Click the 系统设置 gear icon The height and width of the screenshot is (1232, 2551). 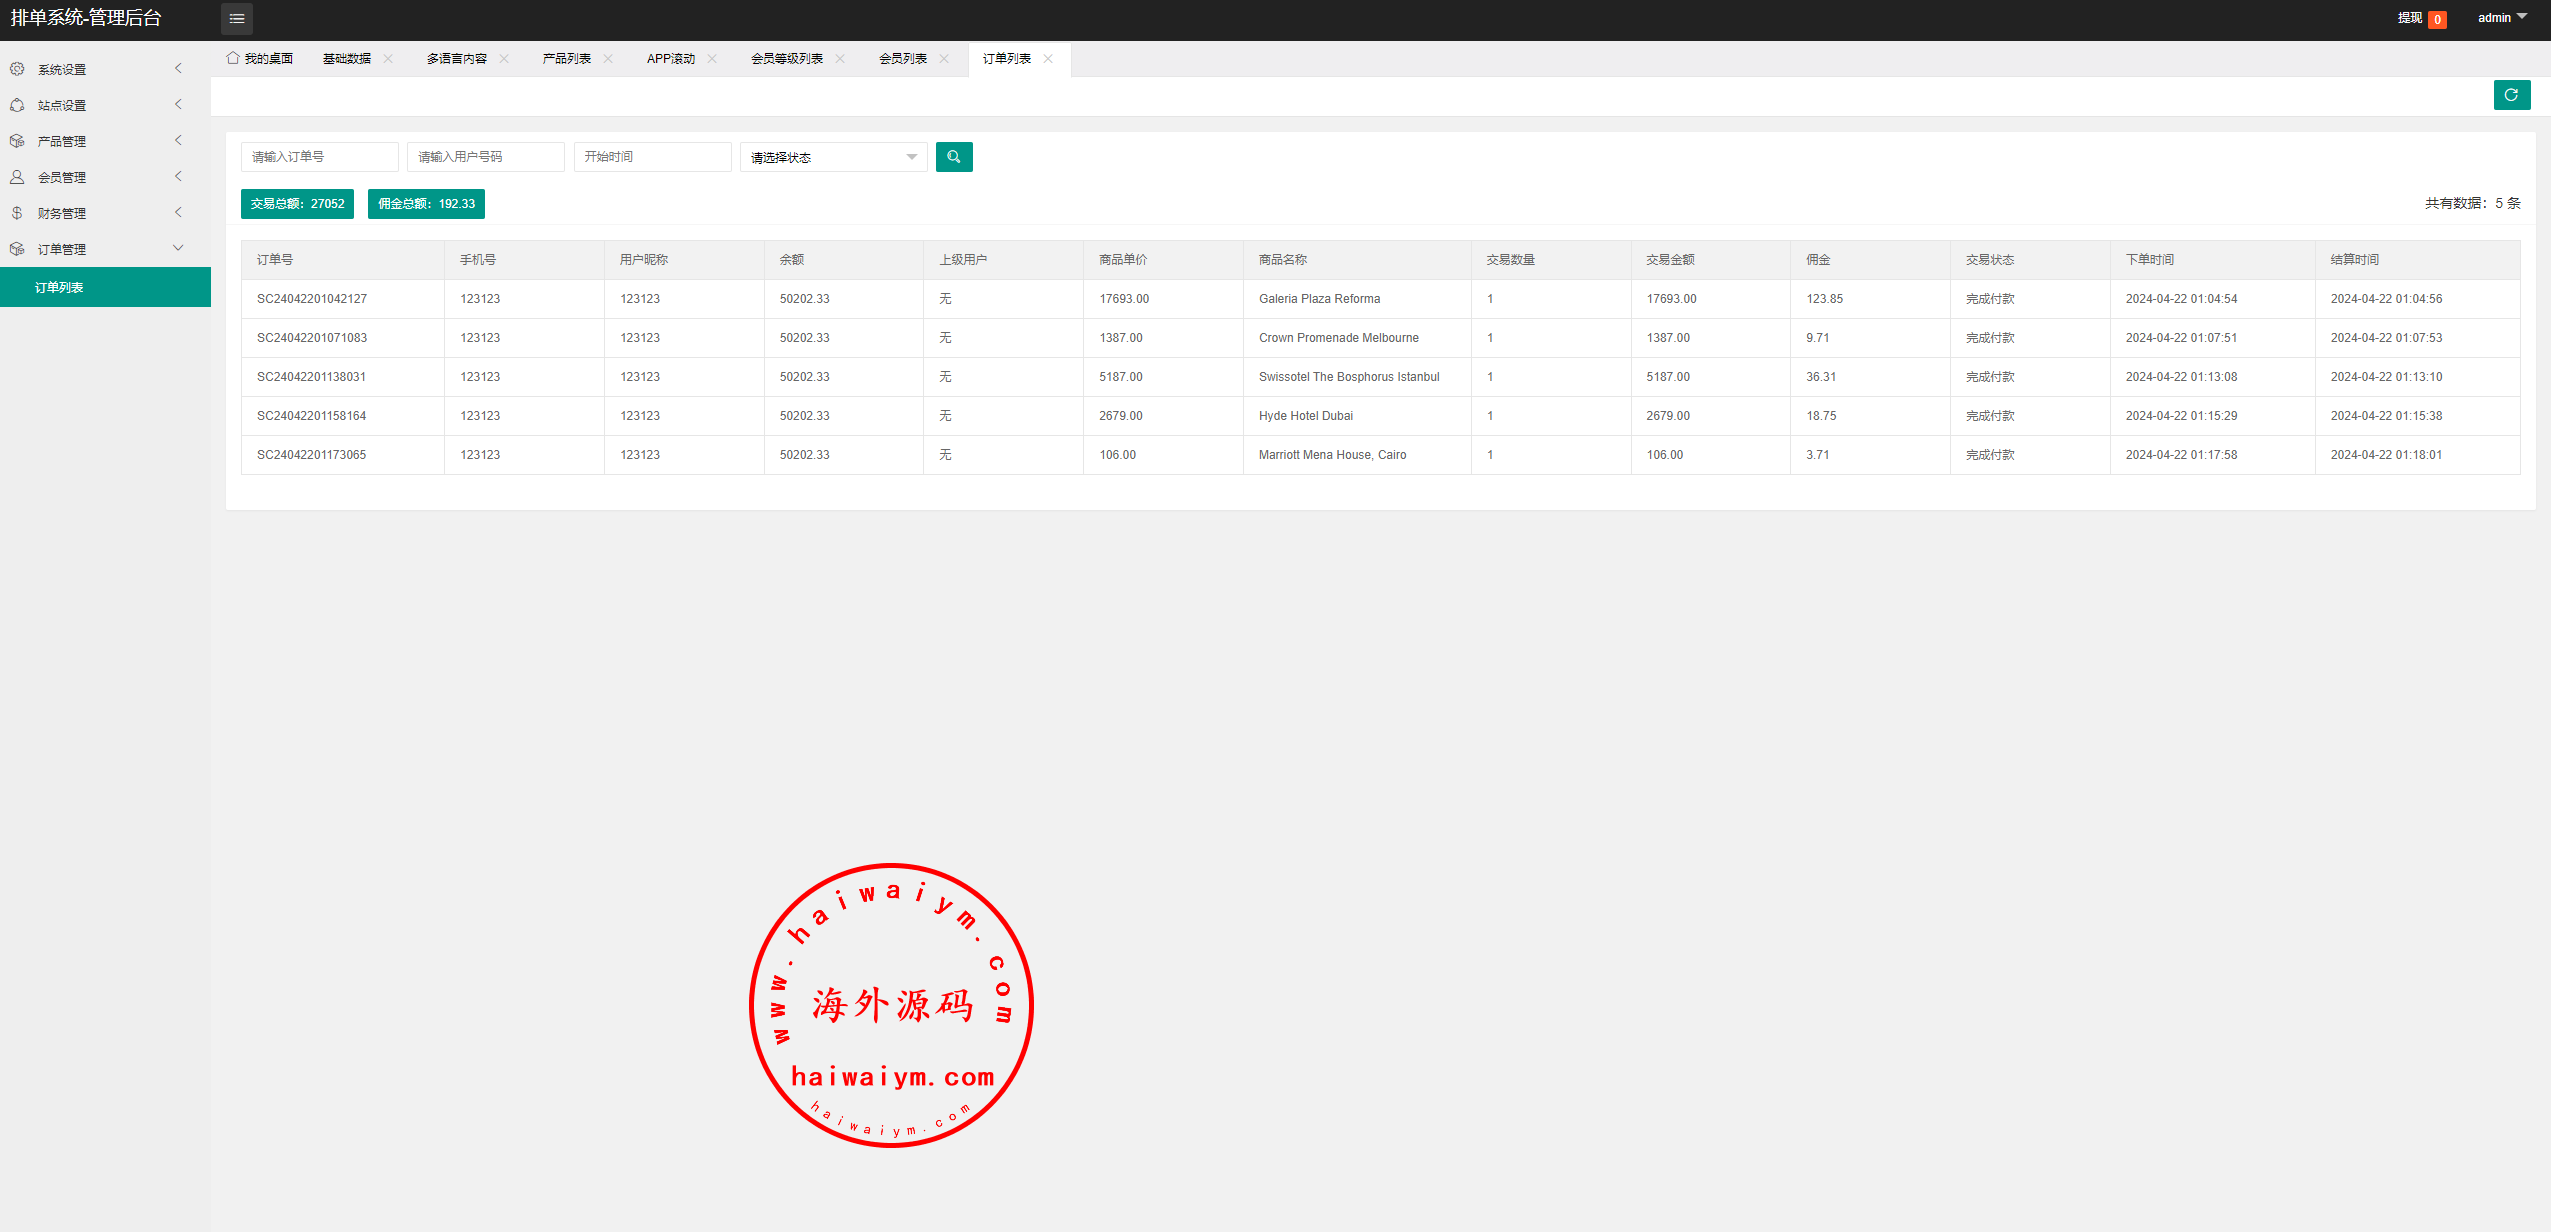tap(17, 69)
